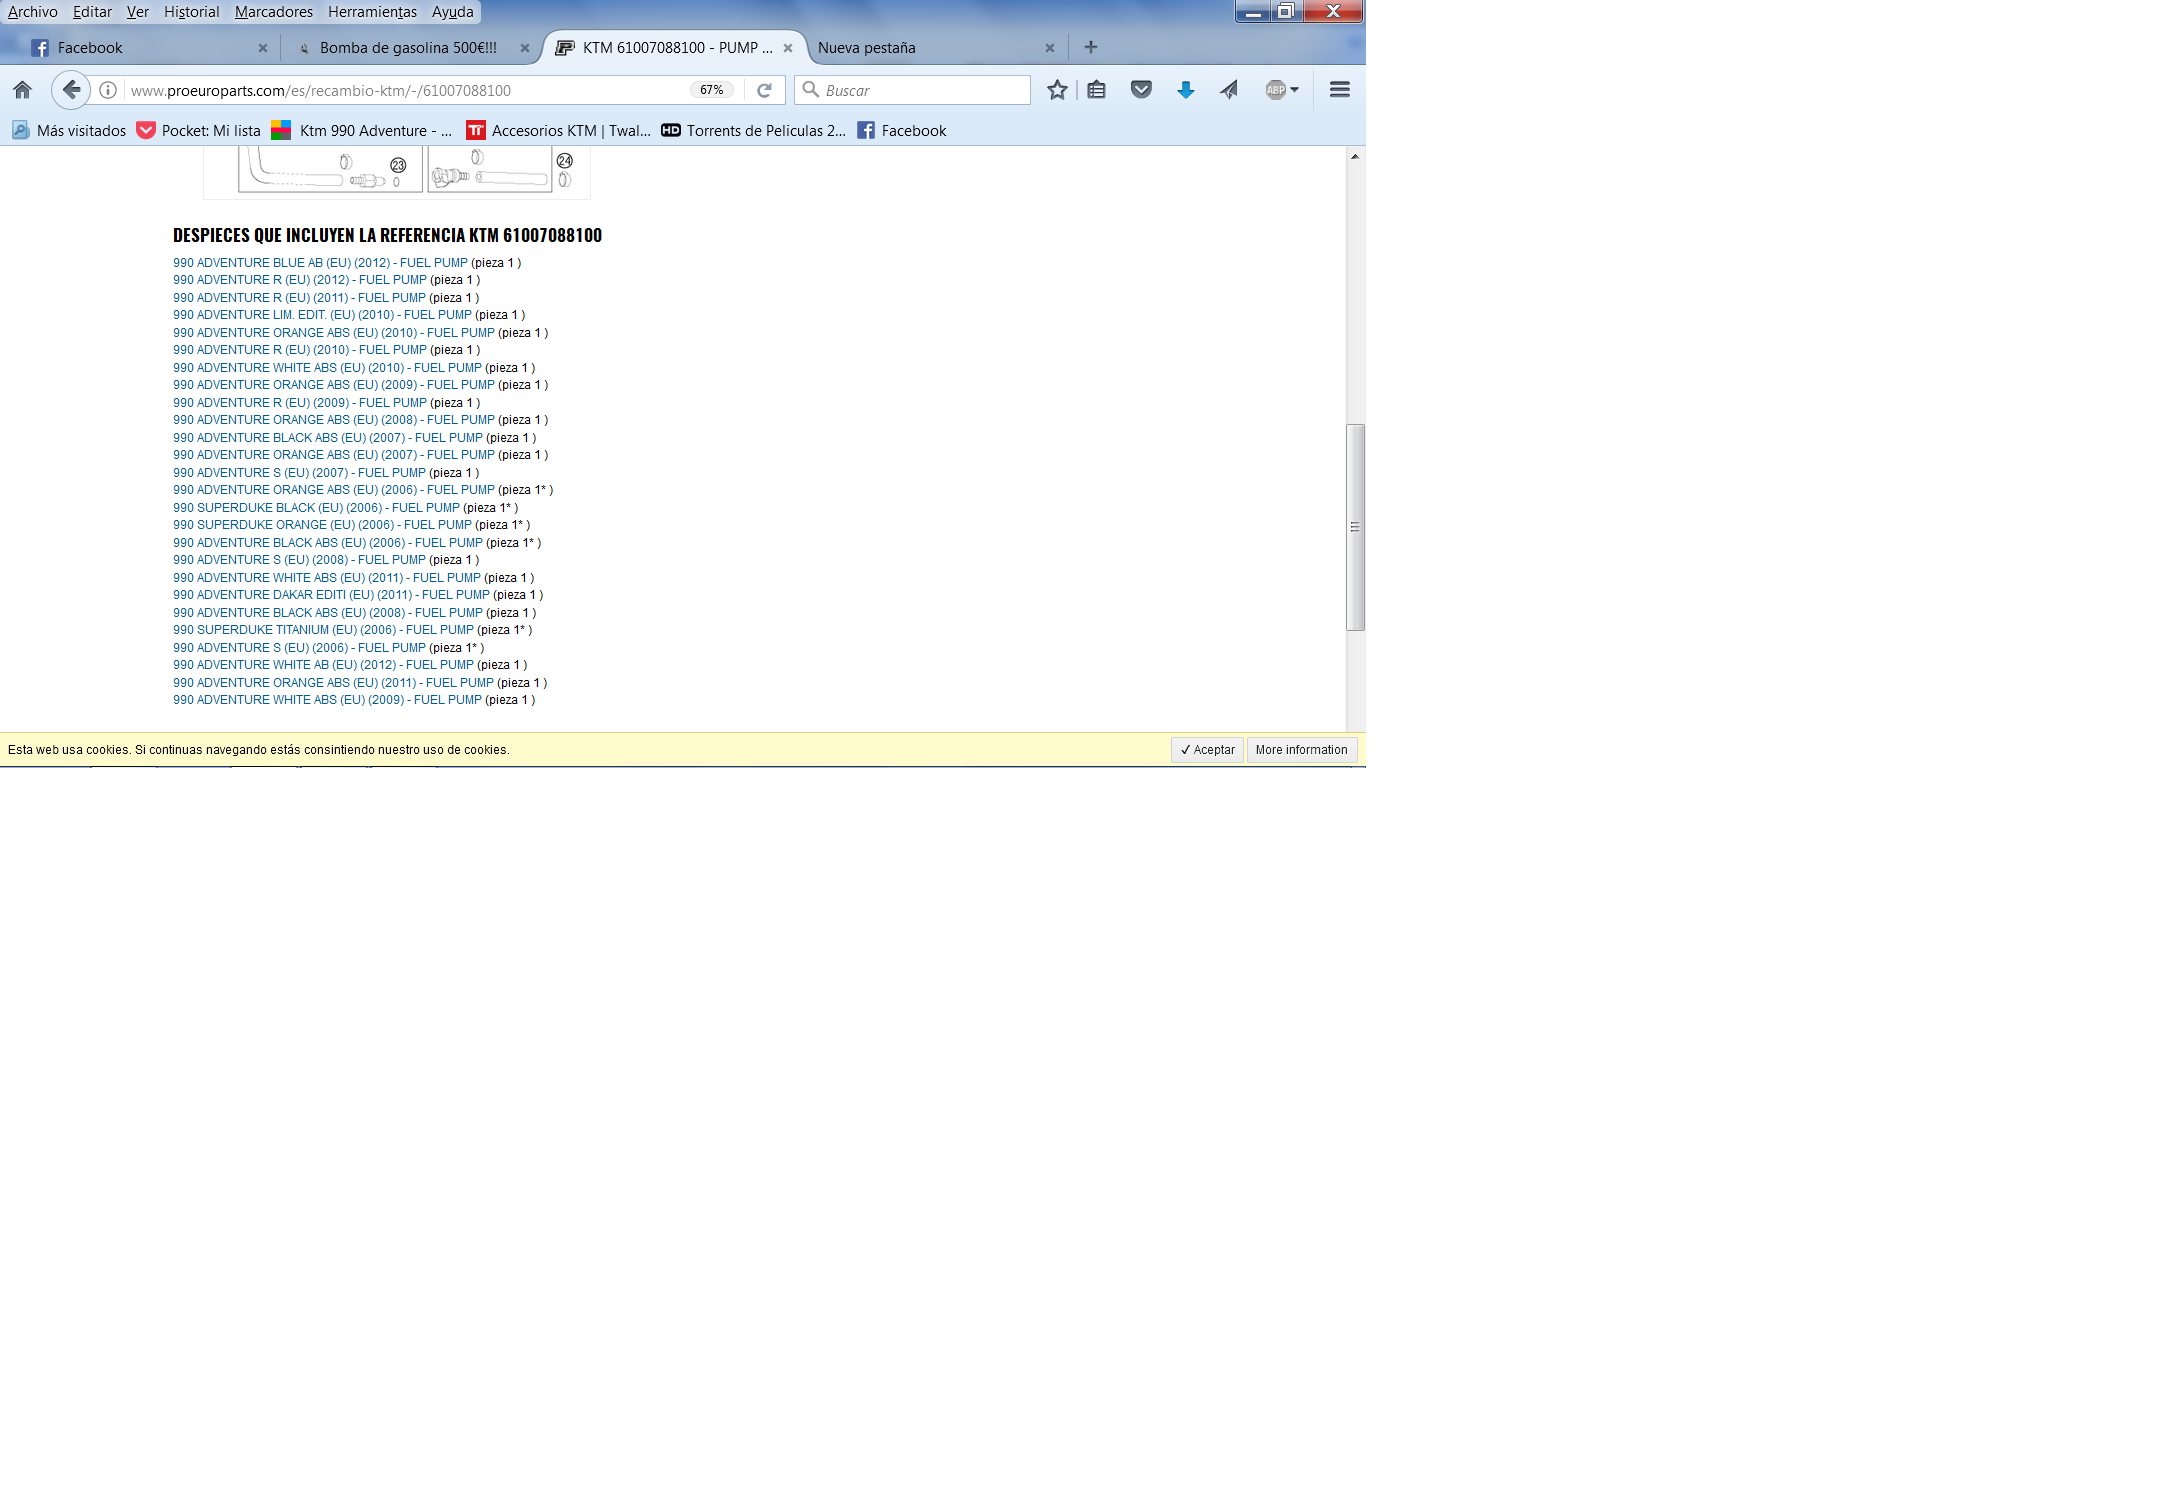
Task: Open 990 ADVENTURE S (EU) (2006) link
Action: point(299,648)
